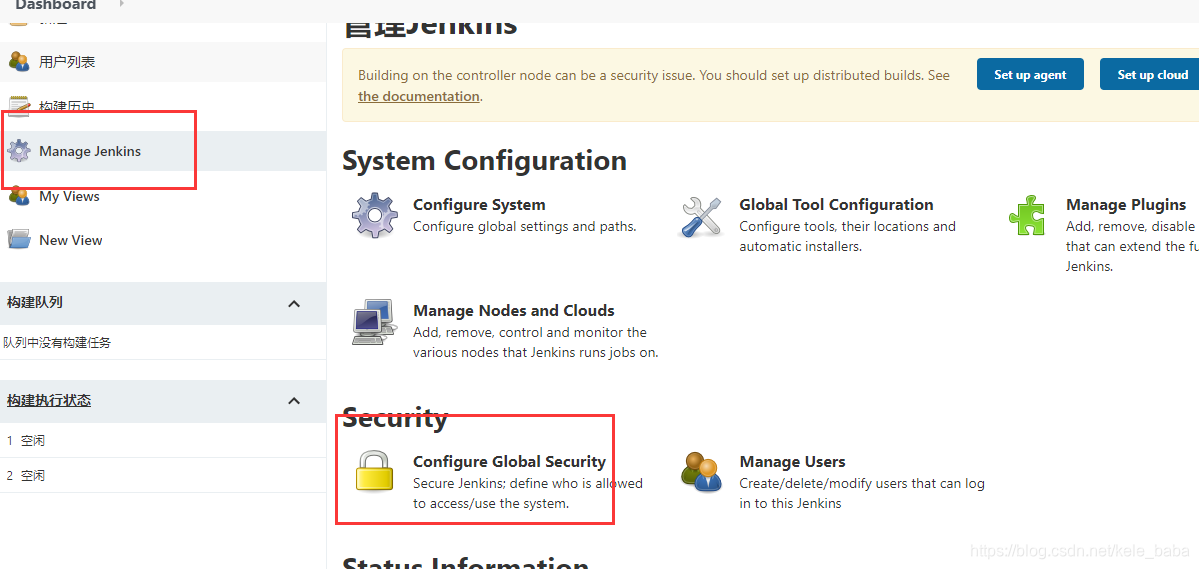Click 'Create/delete/modify users that can log' text
This screenshot has height=569, width=1199.
coord(862,483)
